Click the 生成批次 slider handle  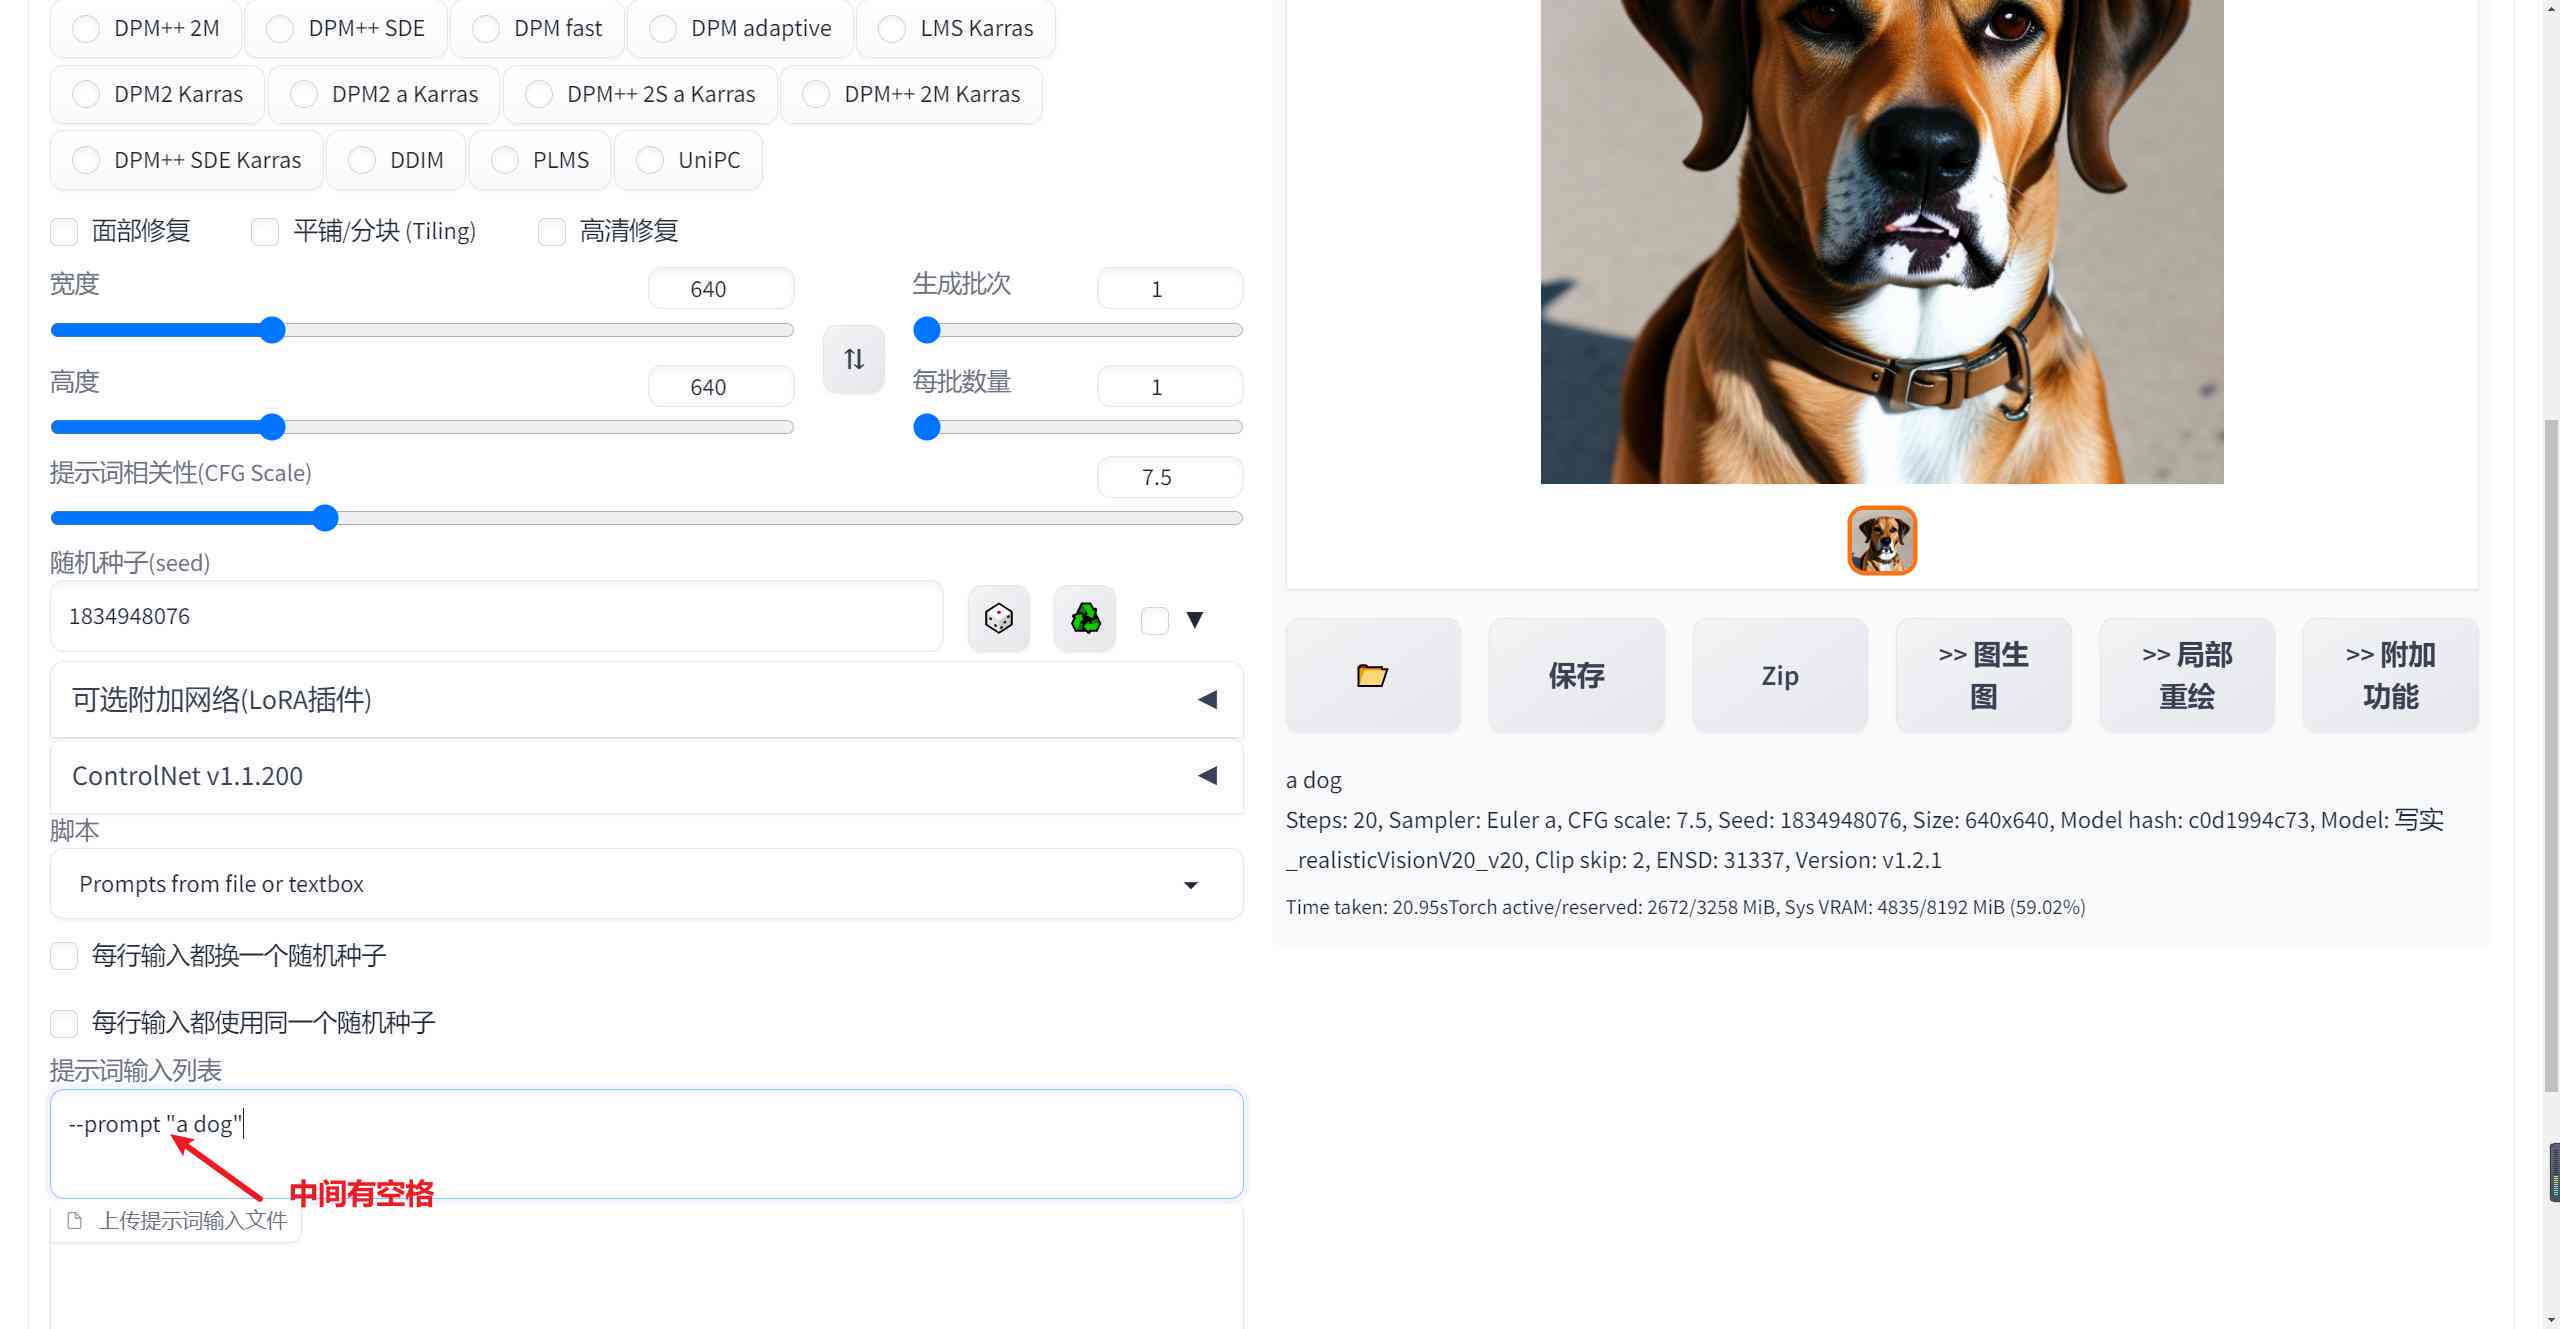click(927, 330)
